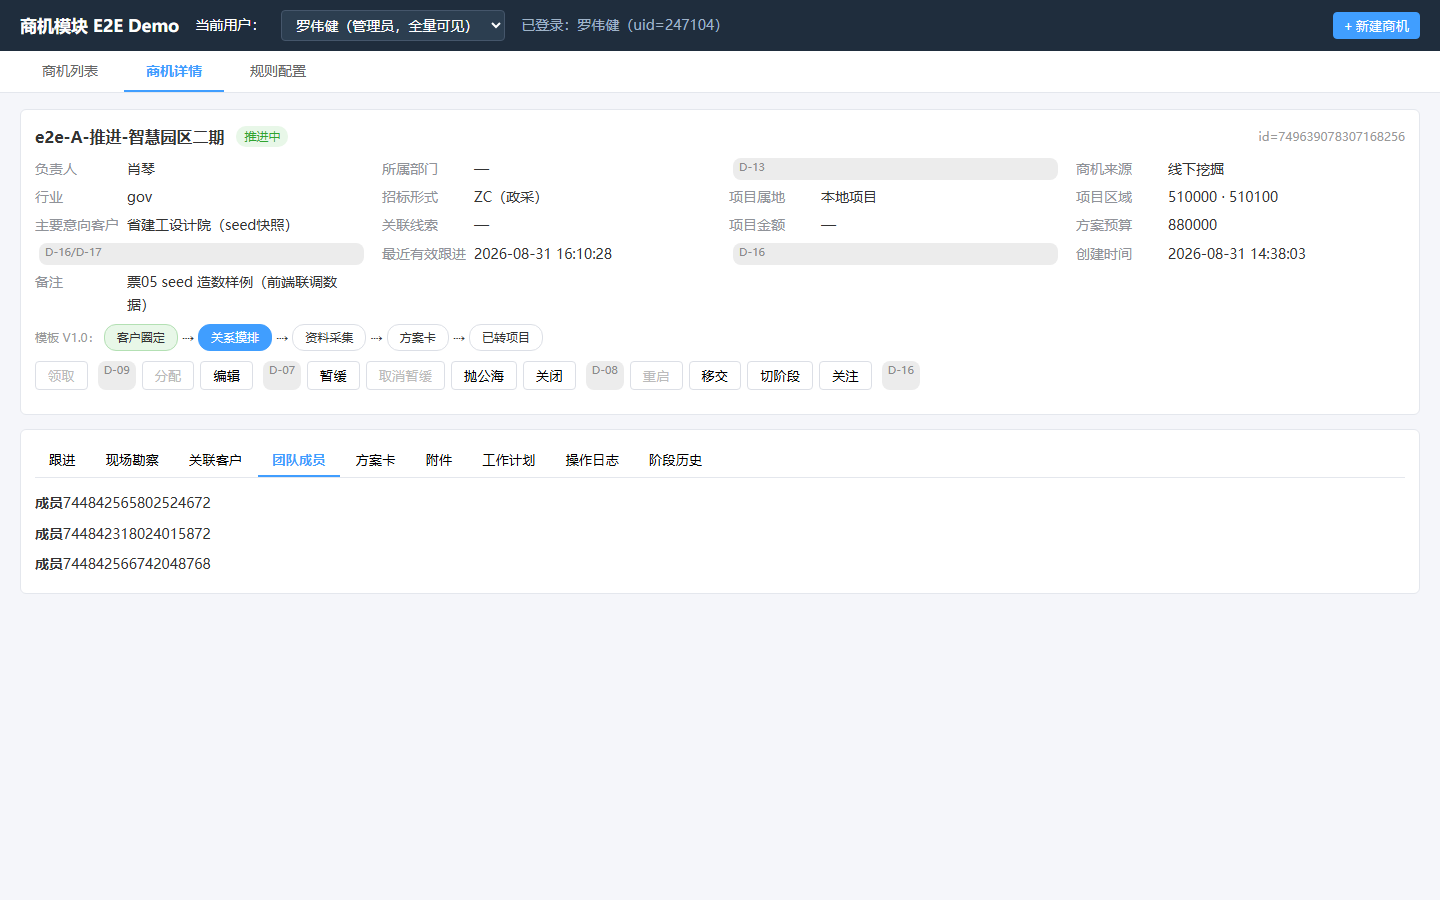Open the 规则配置 tab
Viewport: 1440px width, 900px height.
[278, 71]
